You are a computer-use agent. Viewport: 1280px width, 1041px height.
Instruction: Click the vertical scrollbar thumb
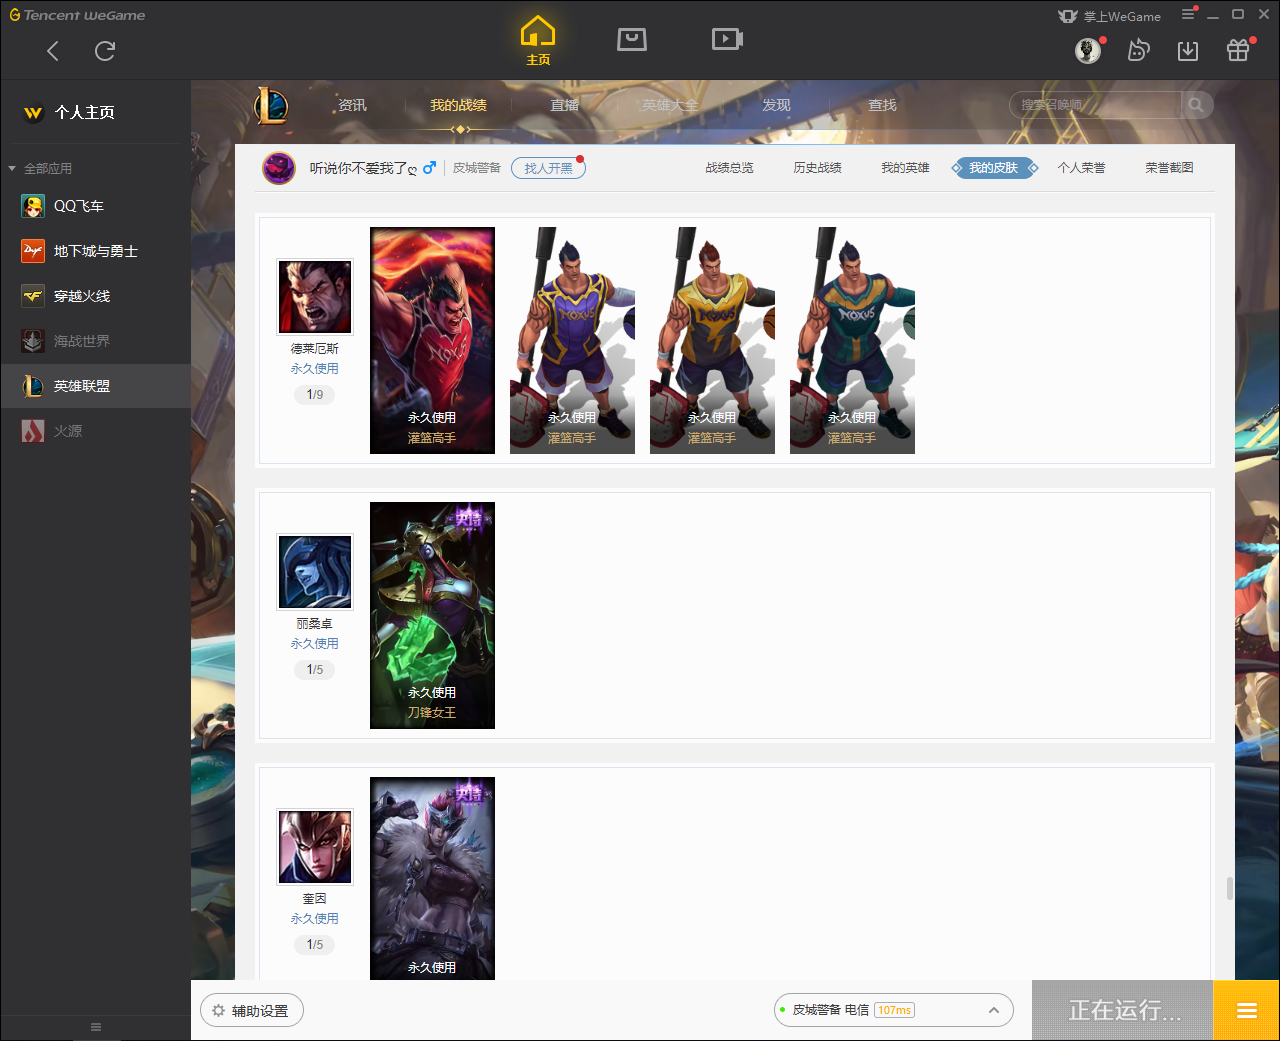[x=1229, y=888]
